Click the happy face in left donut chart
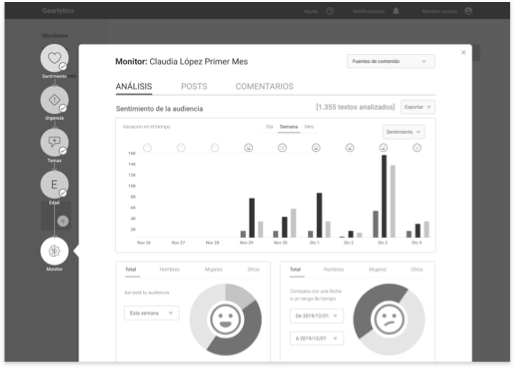 (x=226, y=319)
